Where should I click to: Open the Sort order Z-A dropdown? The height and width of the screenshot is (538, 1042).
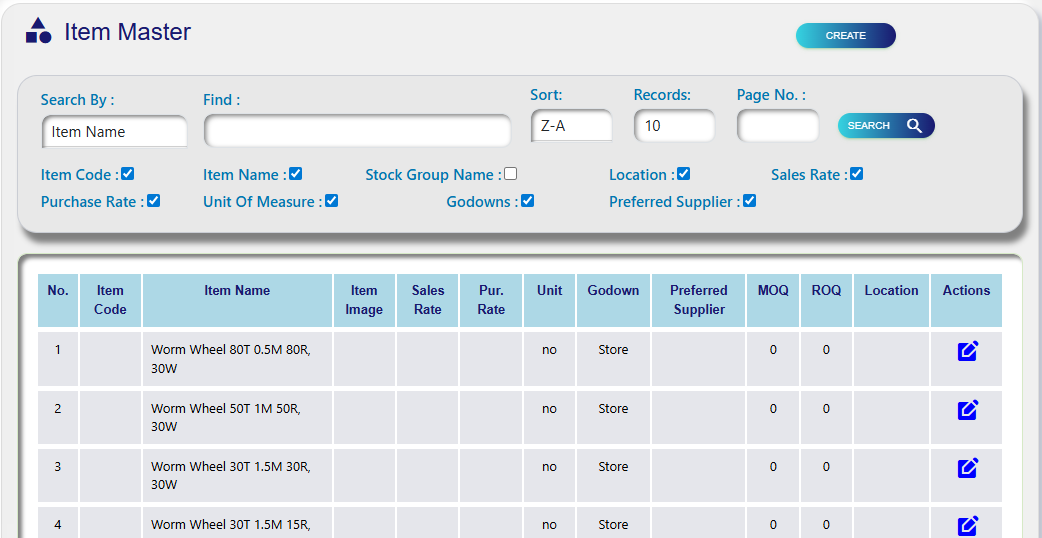coord(571,126)
